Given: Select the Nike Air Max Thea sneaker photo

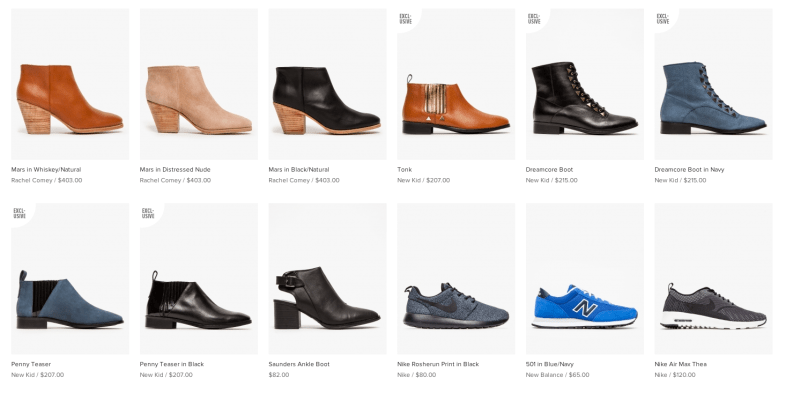Looking at the screenshot, I should click(x=713, y=279).
